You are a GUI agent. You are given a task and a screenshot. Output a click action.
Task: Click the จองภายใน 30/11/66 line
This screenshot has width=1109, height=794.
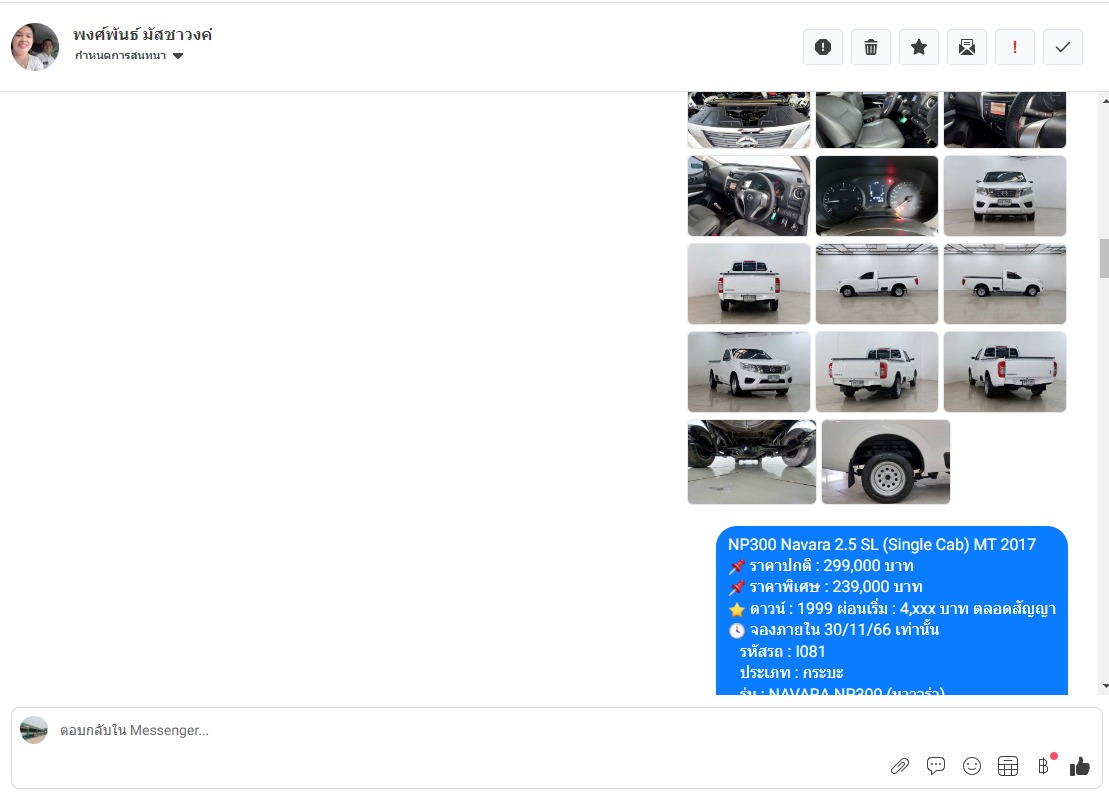835,629
